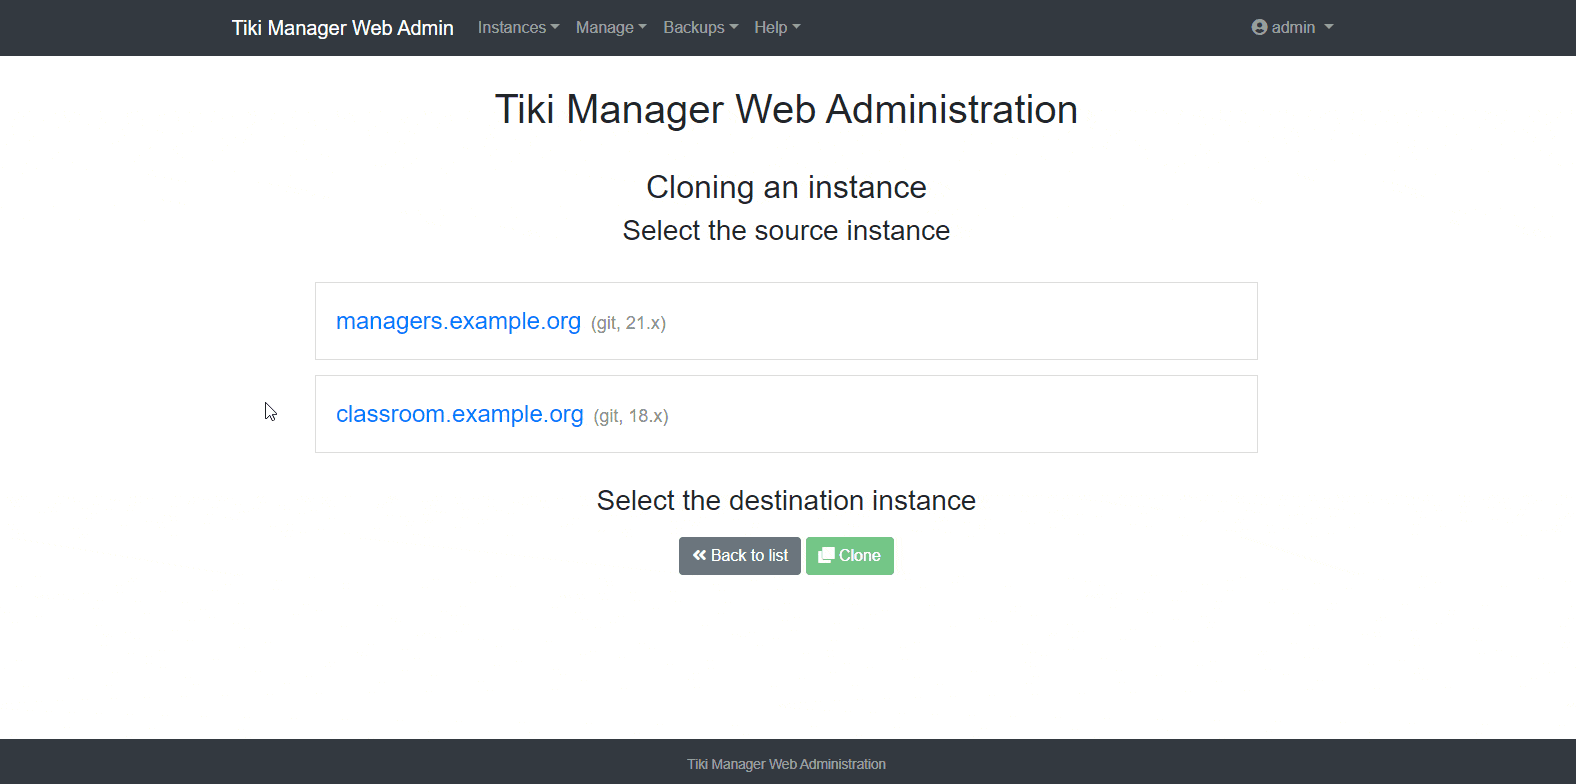Go to Tiki Manager Web Admin home
Image resolution: width=1576 pixels, height=784 pixels.
pyautogui.click(x=343, y=28)
